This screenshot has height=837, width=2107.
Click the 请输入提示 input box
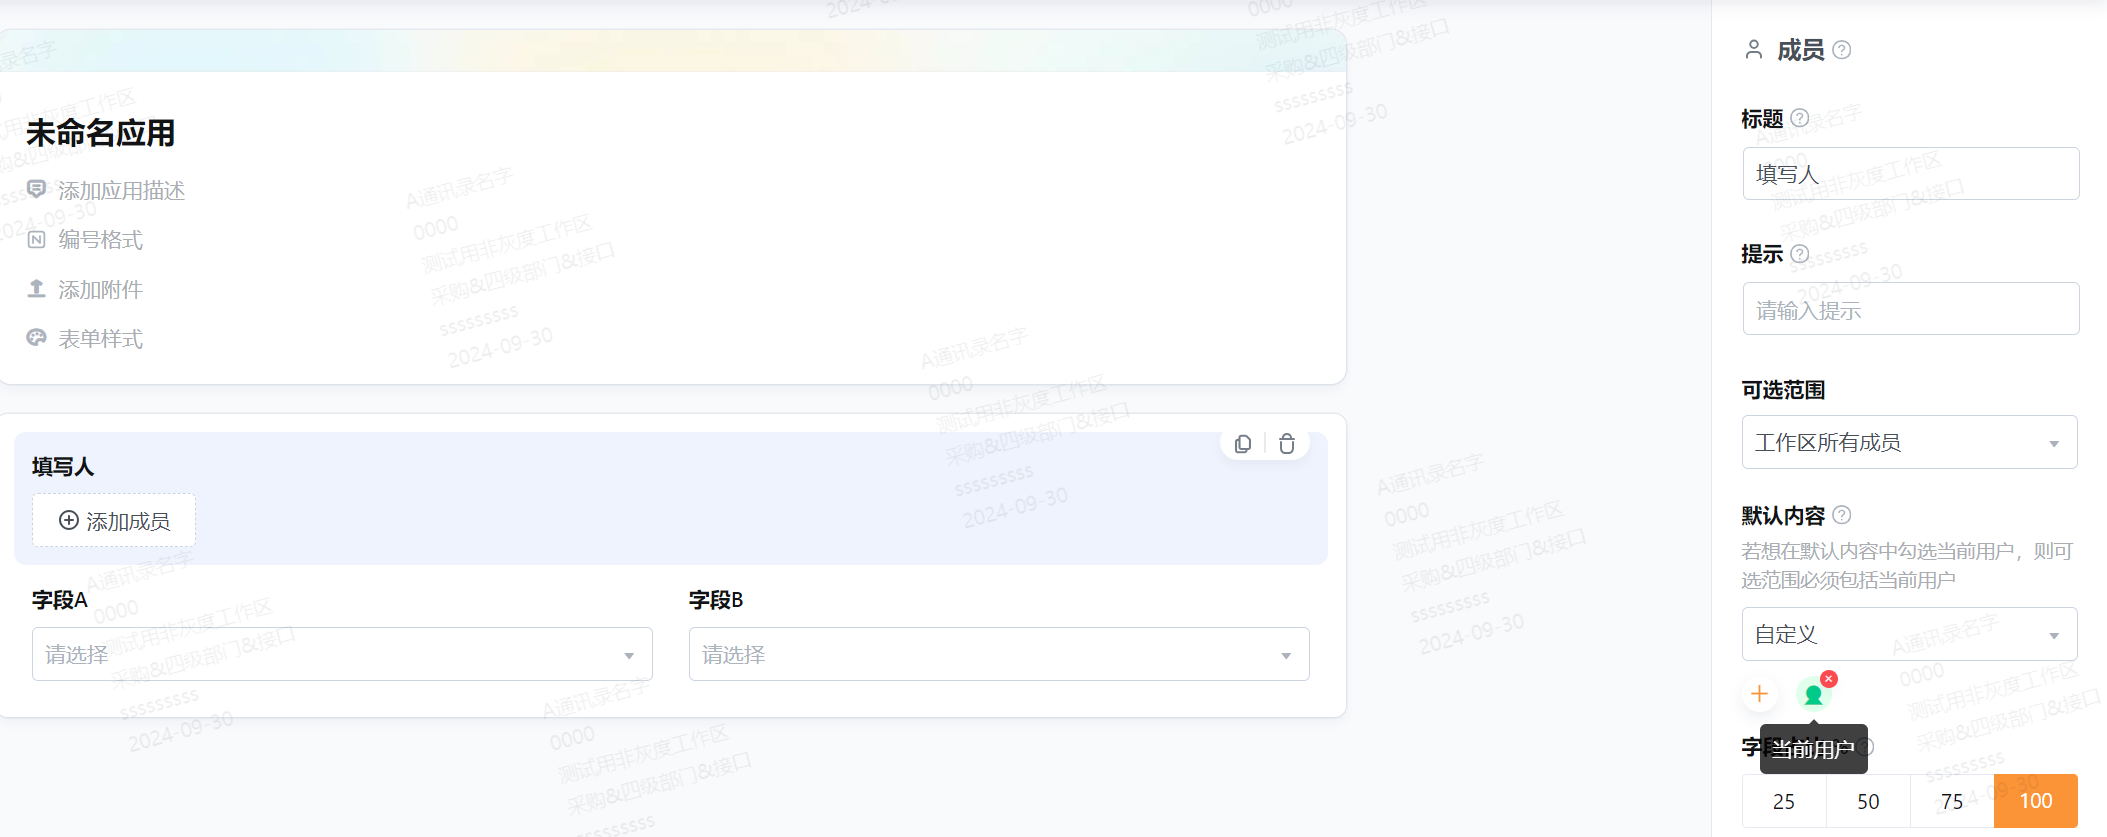pyautogui.click(x=1911, y=309)
